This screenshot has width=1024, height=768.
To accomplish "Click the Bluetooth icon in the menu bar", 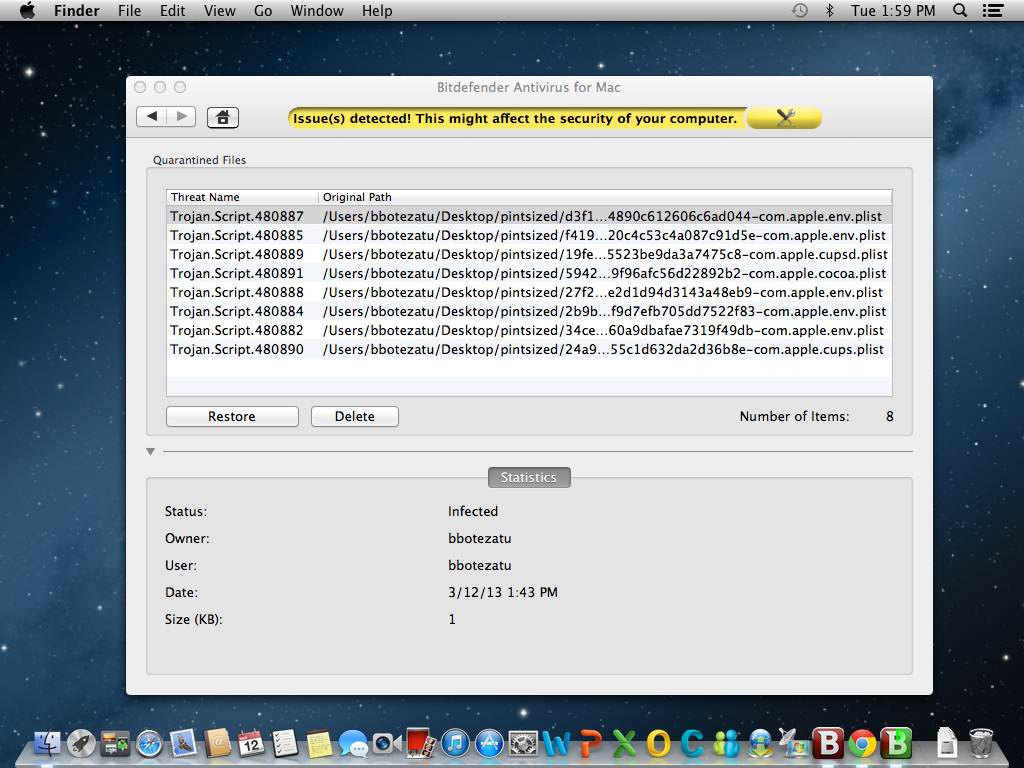I will (831, 11).
